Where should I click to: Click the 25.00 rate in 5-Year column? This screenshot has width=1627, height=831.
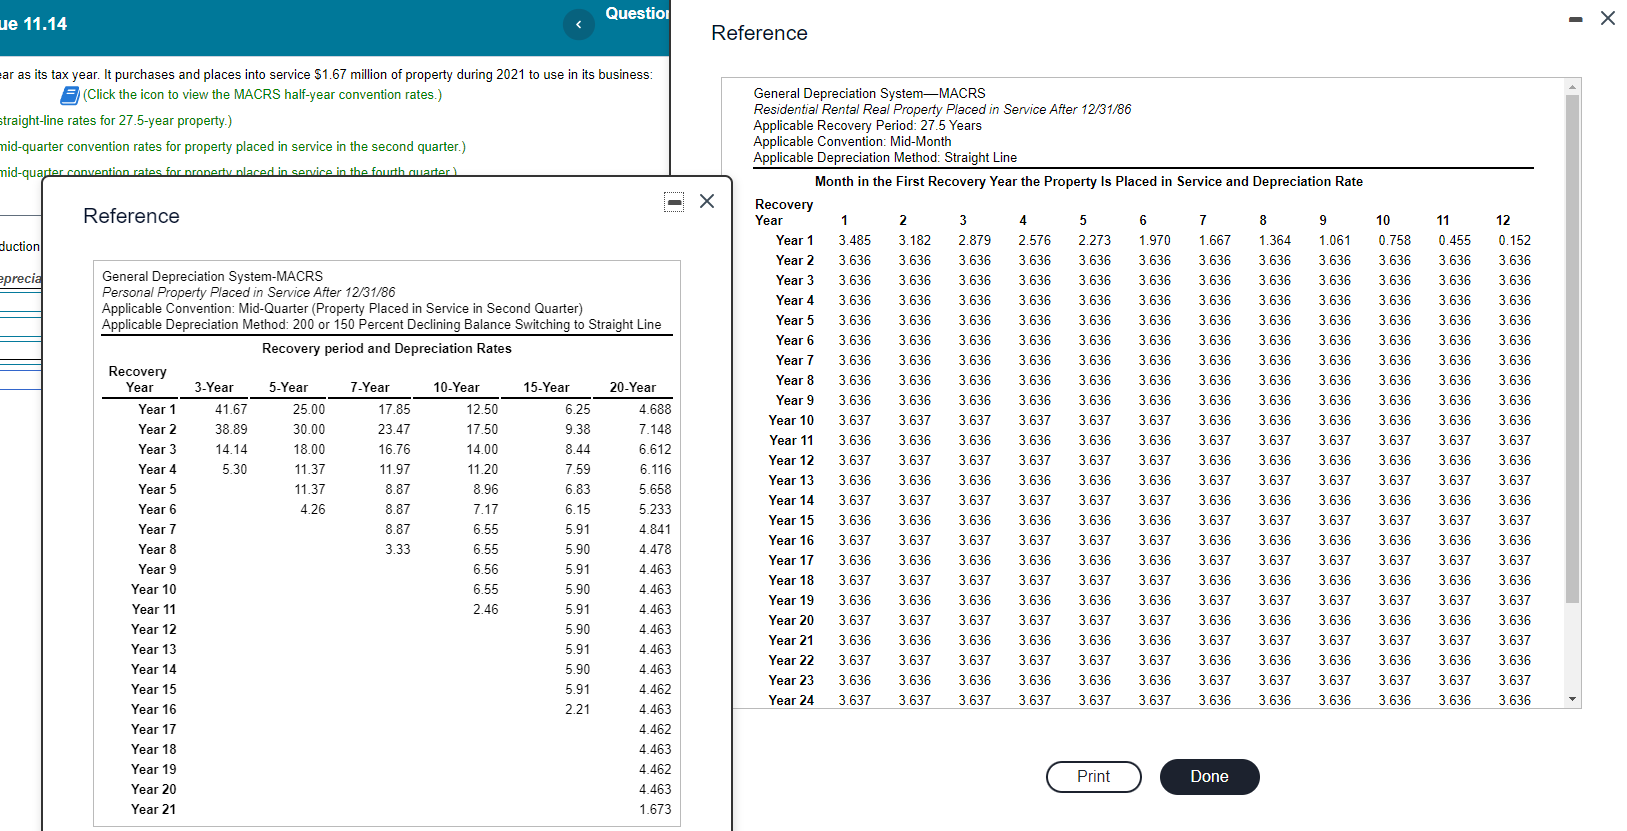tap(309, 410)
